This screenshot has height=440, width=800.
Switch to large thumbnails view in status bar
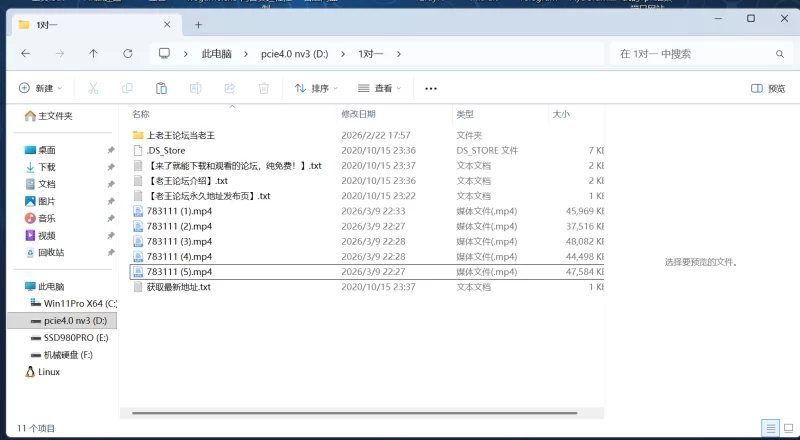(x=786, y=428)
